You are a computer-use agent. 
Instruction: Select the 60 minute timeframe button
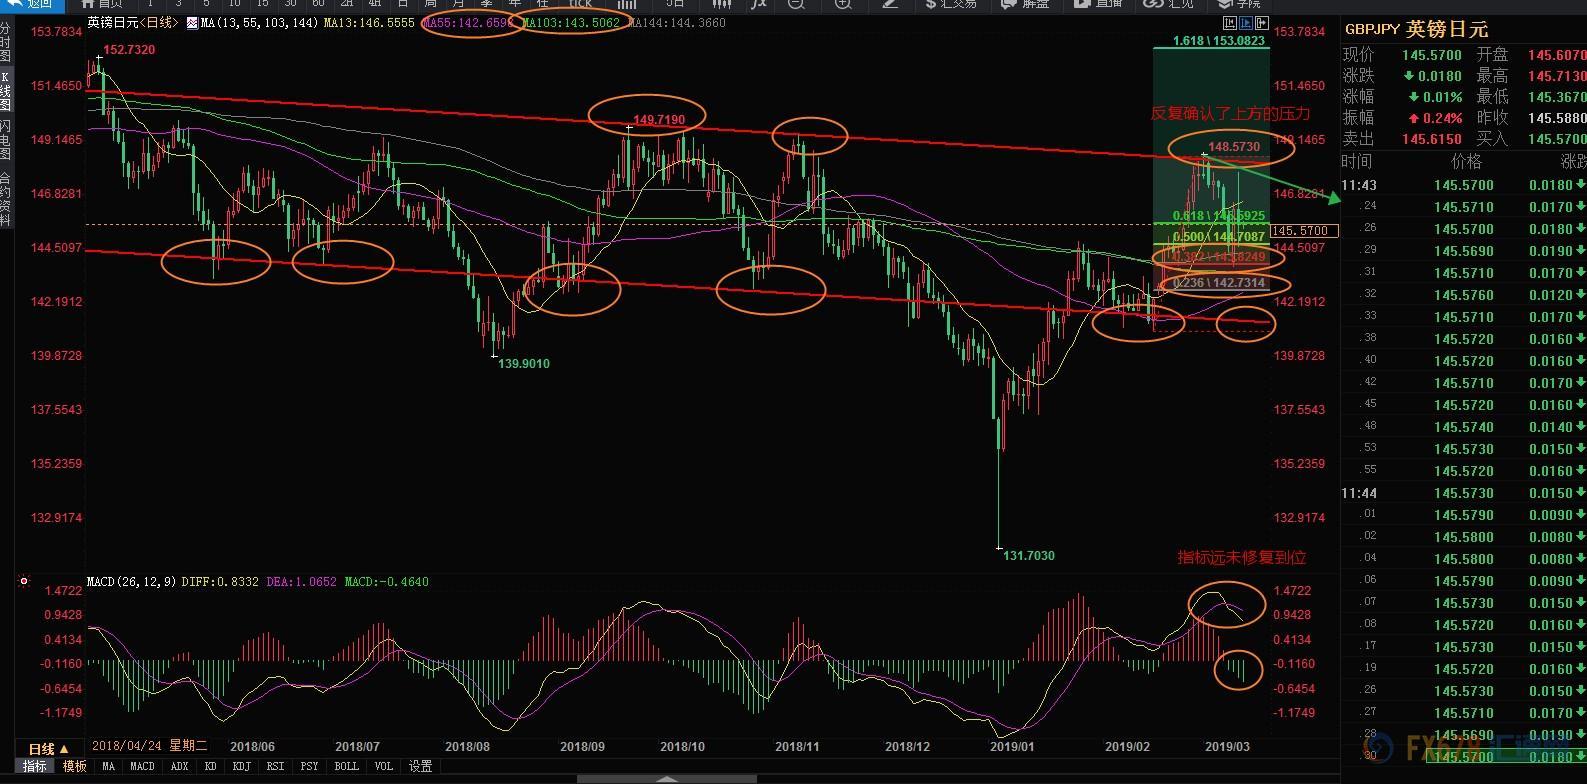click(318, 3)
